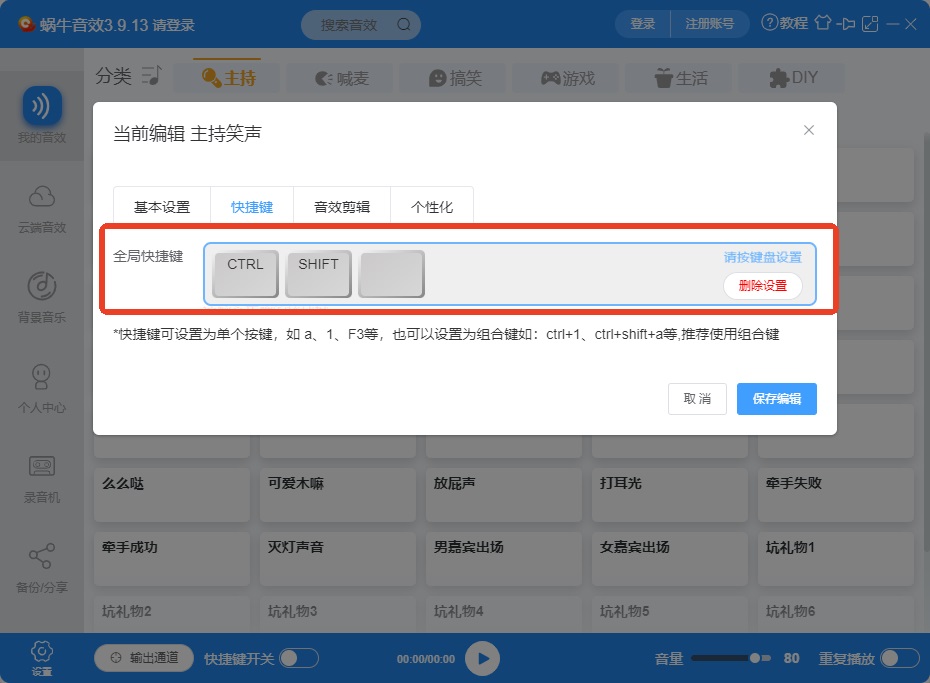This screenshot has width=930, height=683.
Task: Open 背景音乐 music disc icon
Action: point(42,286)
